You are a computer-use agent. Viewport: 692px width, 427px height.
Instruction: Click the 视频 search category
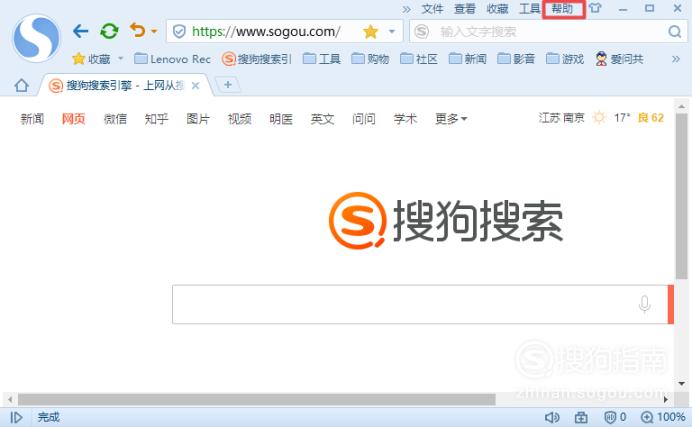point(240,118)
